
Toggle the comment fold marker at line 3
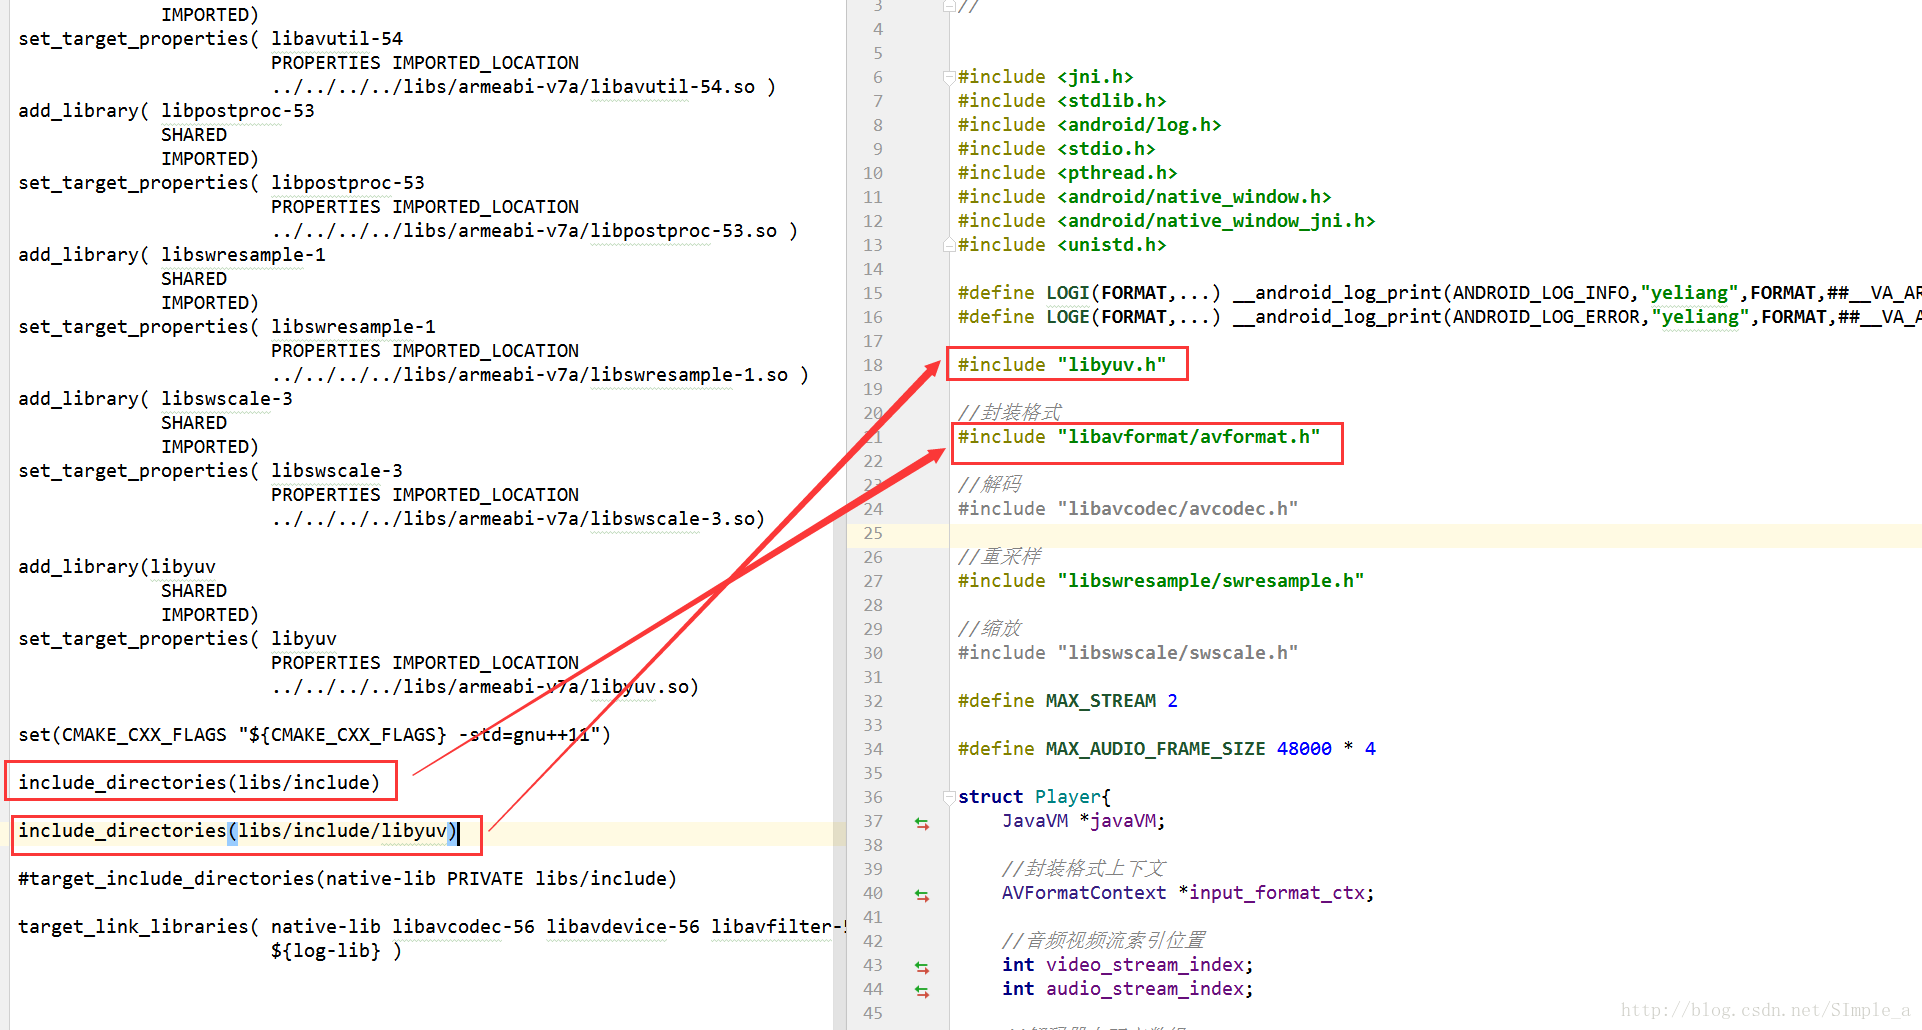(x=949, y=6)
